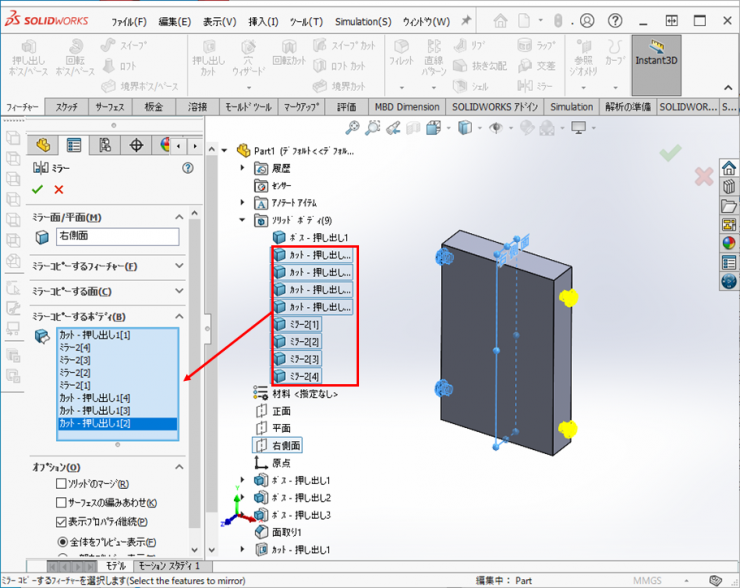The image size is (740, 588).
Task: Click the appearance color ball in right pane
Action: pos(728,243)
